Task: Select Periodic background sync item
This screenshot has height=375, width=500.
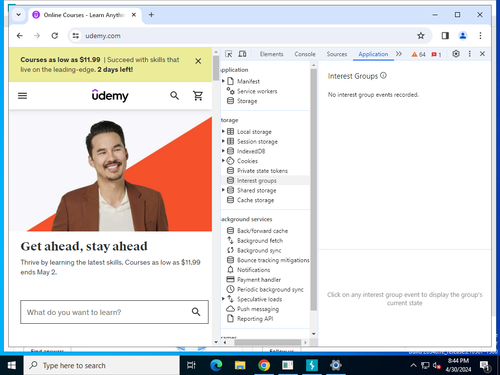Action: [x=270, y=289]
